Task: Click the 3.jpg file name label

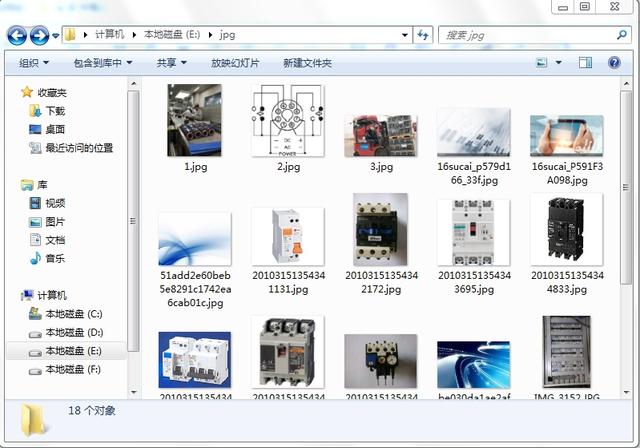Action: (x=382, y=167)
